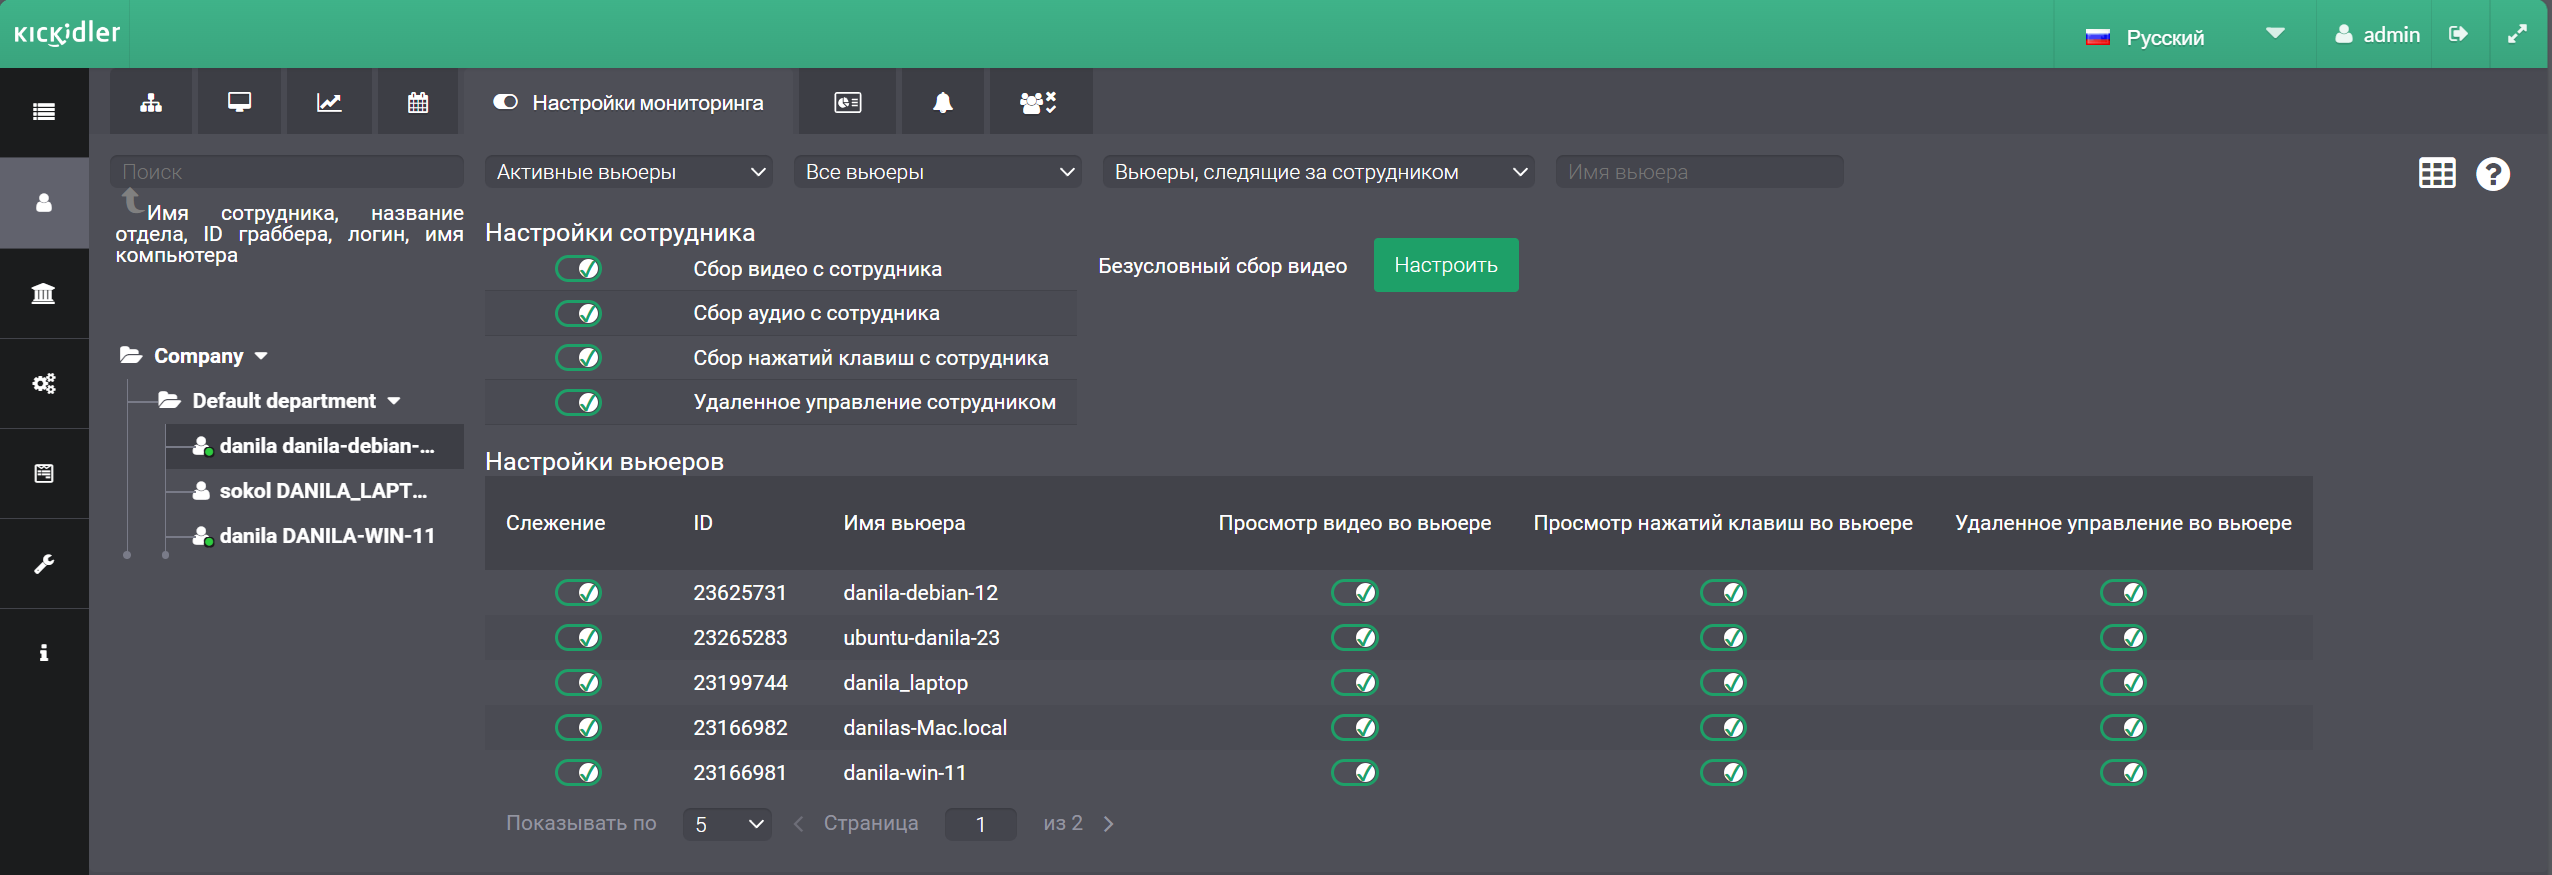Switch to the ID card tab icon
Image resolution: width=2552 pixels, height=875 pixels.
[x=848, y=102]
